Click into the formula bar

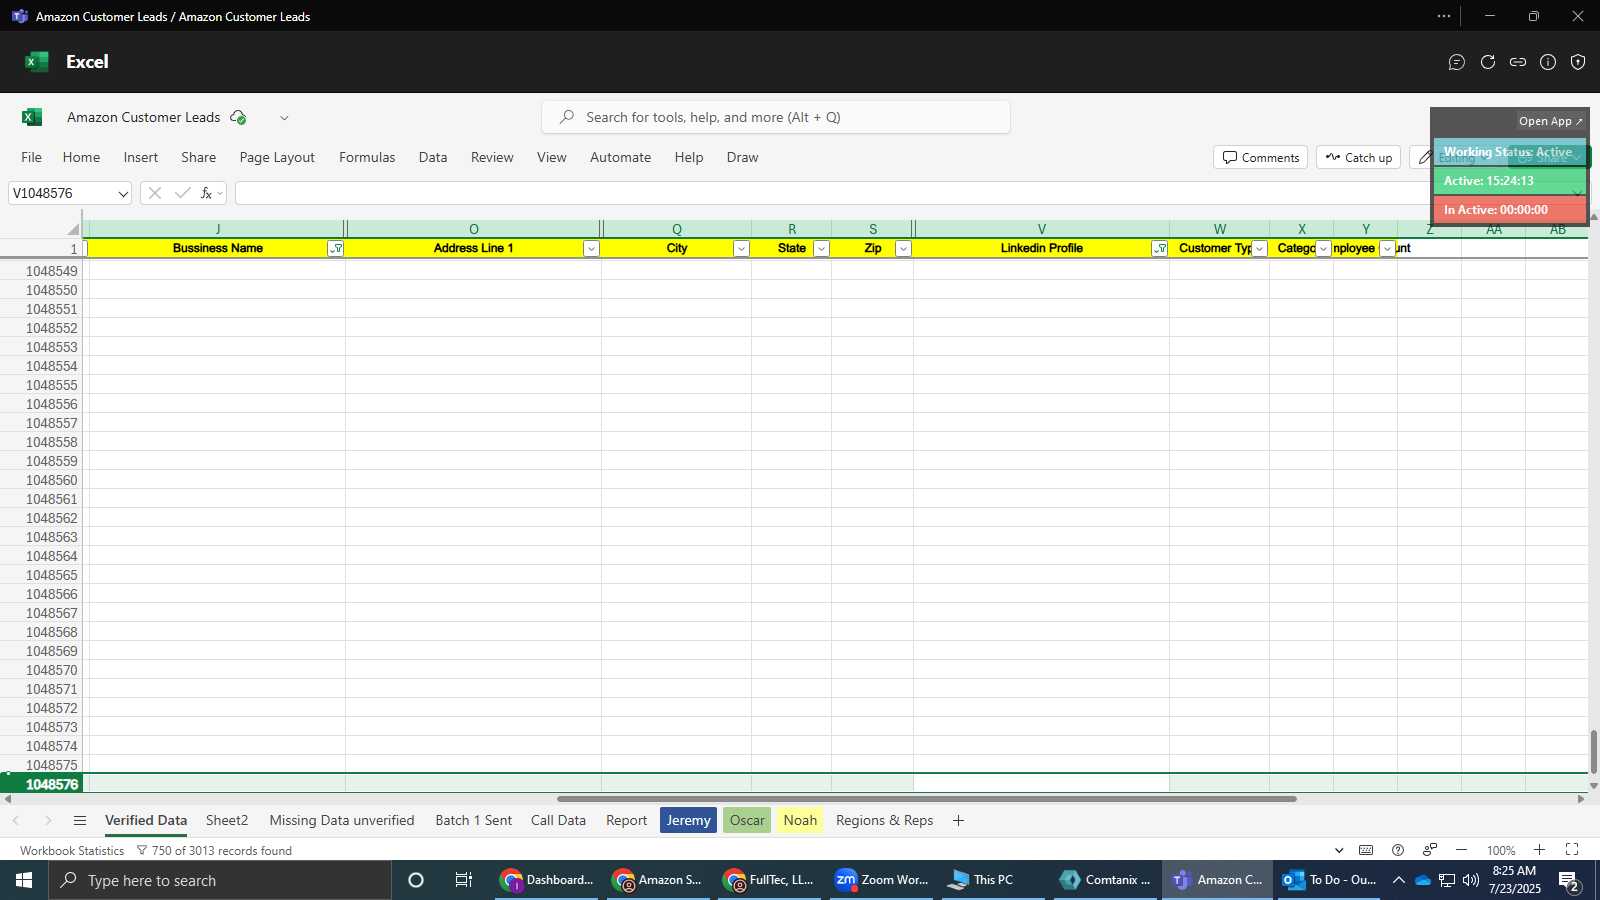(830, 193)
